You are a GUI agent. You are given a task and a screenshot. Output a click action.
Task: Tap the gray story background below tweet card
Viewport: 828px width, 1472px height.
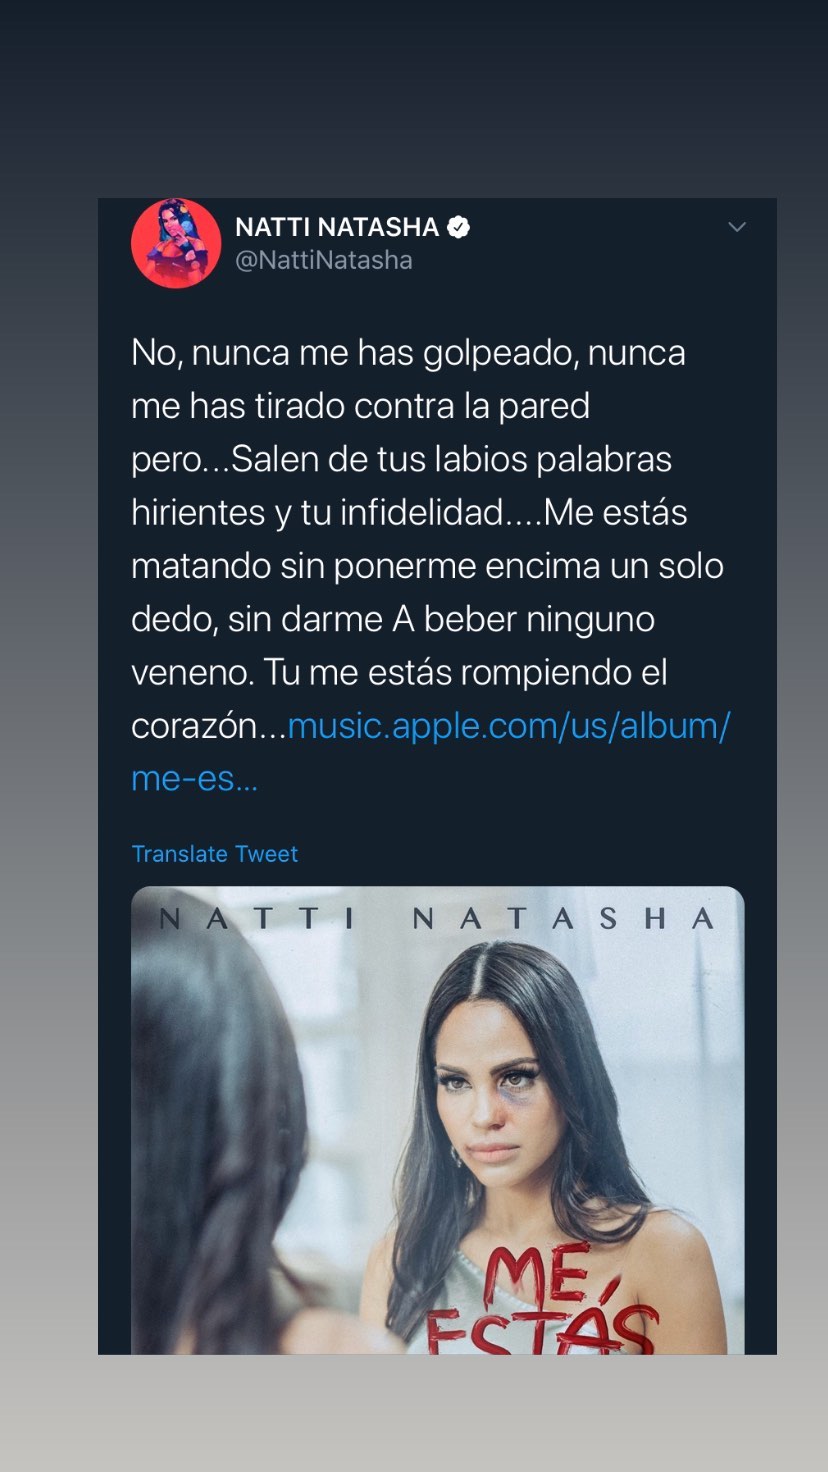(414, 1412)
